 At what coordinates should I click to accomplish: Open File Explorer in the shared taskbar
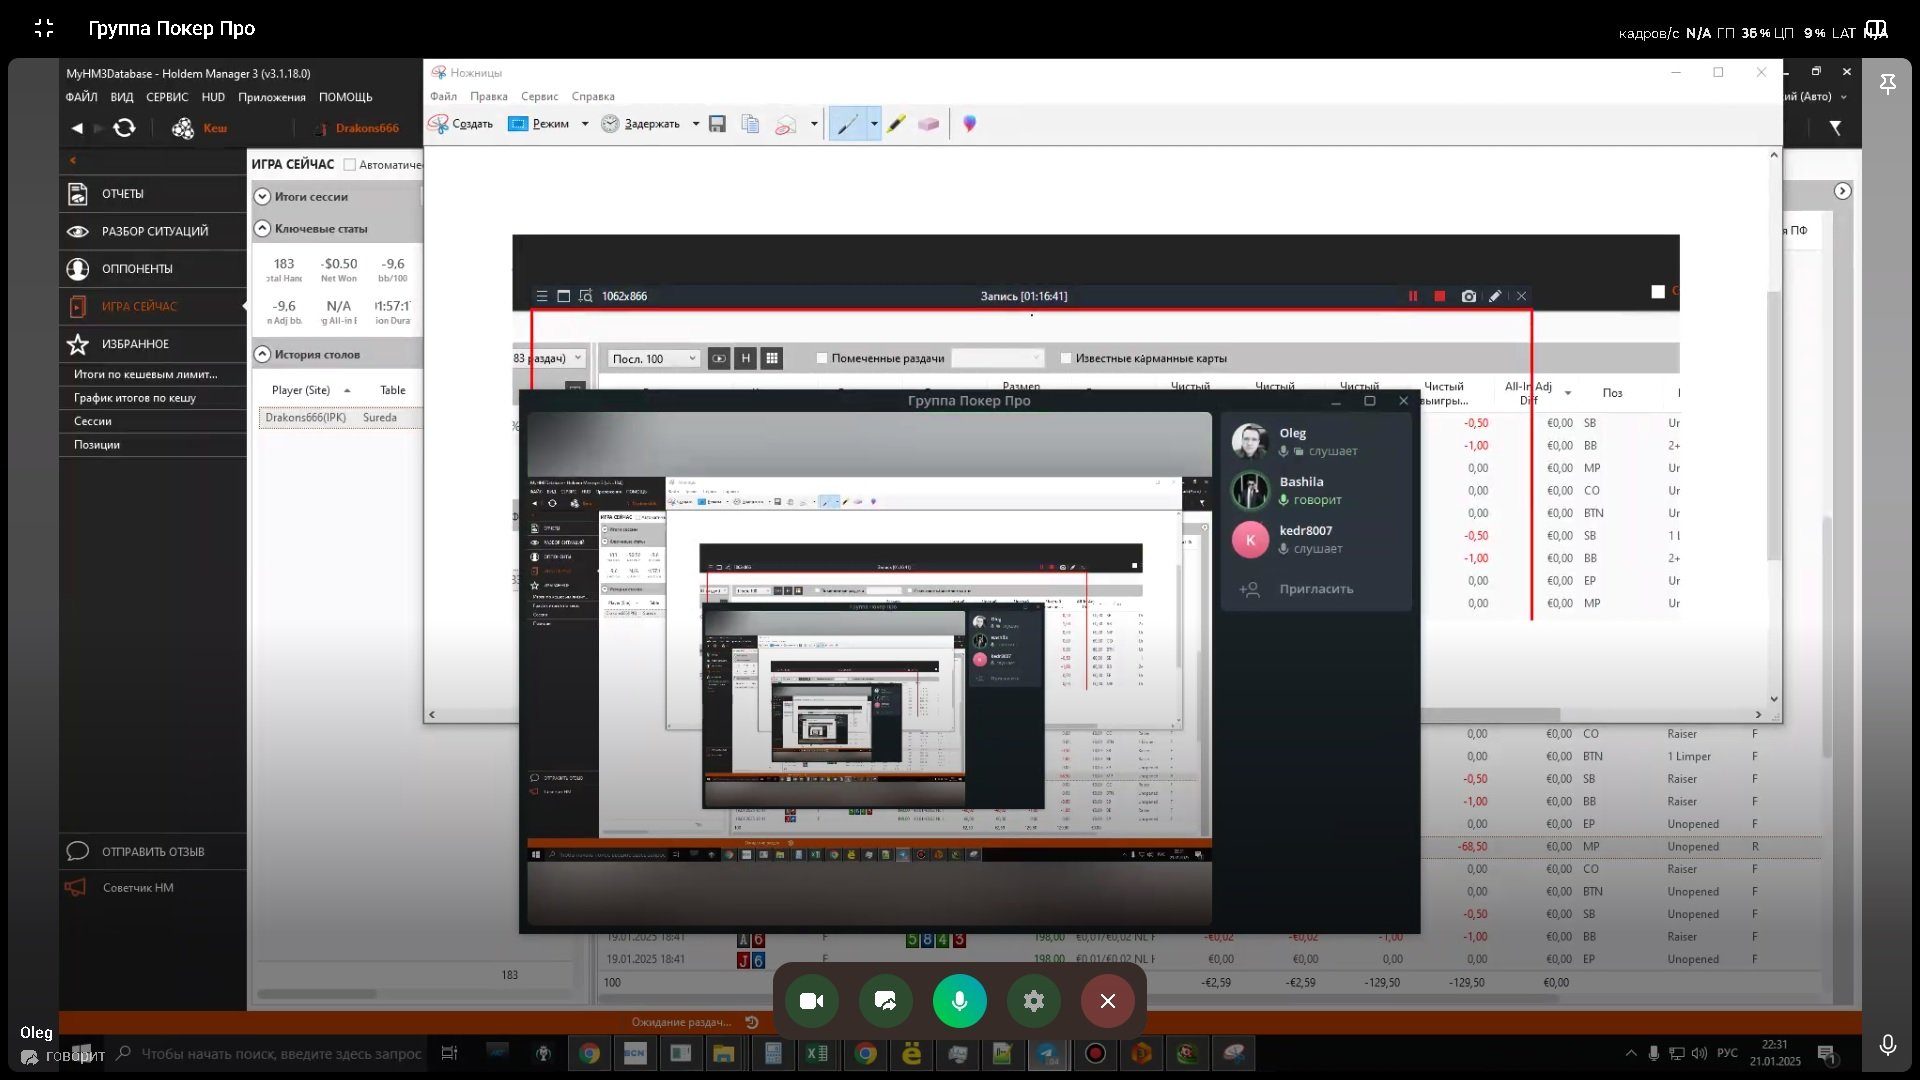click(x=723, y=1053)
